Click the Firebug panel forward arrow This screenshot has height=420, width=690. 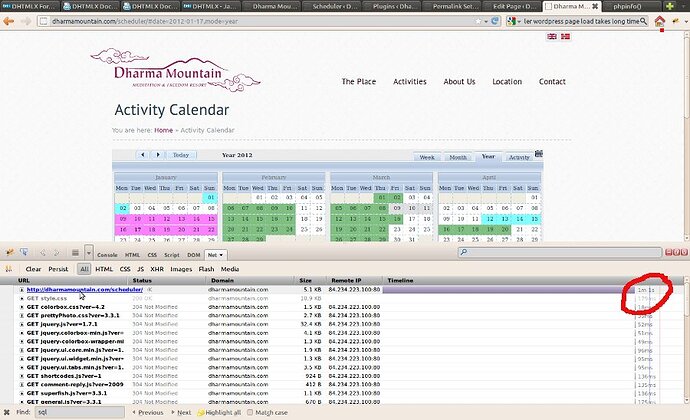(x=57, y=253)
